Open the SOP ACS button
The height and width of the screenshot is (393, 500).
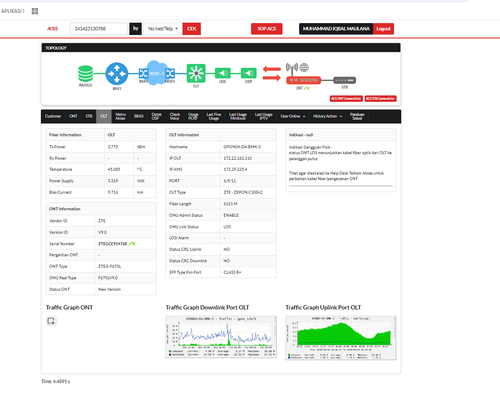pos(267,29)
